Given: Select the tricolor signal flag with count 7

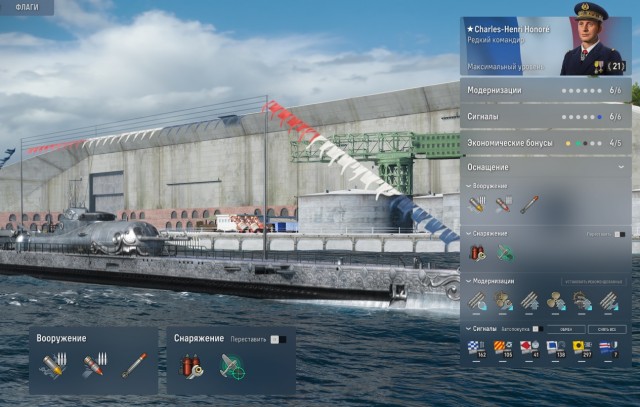Looking at the screenshot, I should (x=609, y=349).
